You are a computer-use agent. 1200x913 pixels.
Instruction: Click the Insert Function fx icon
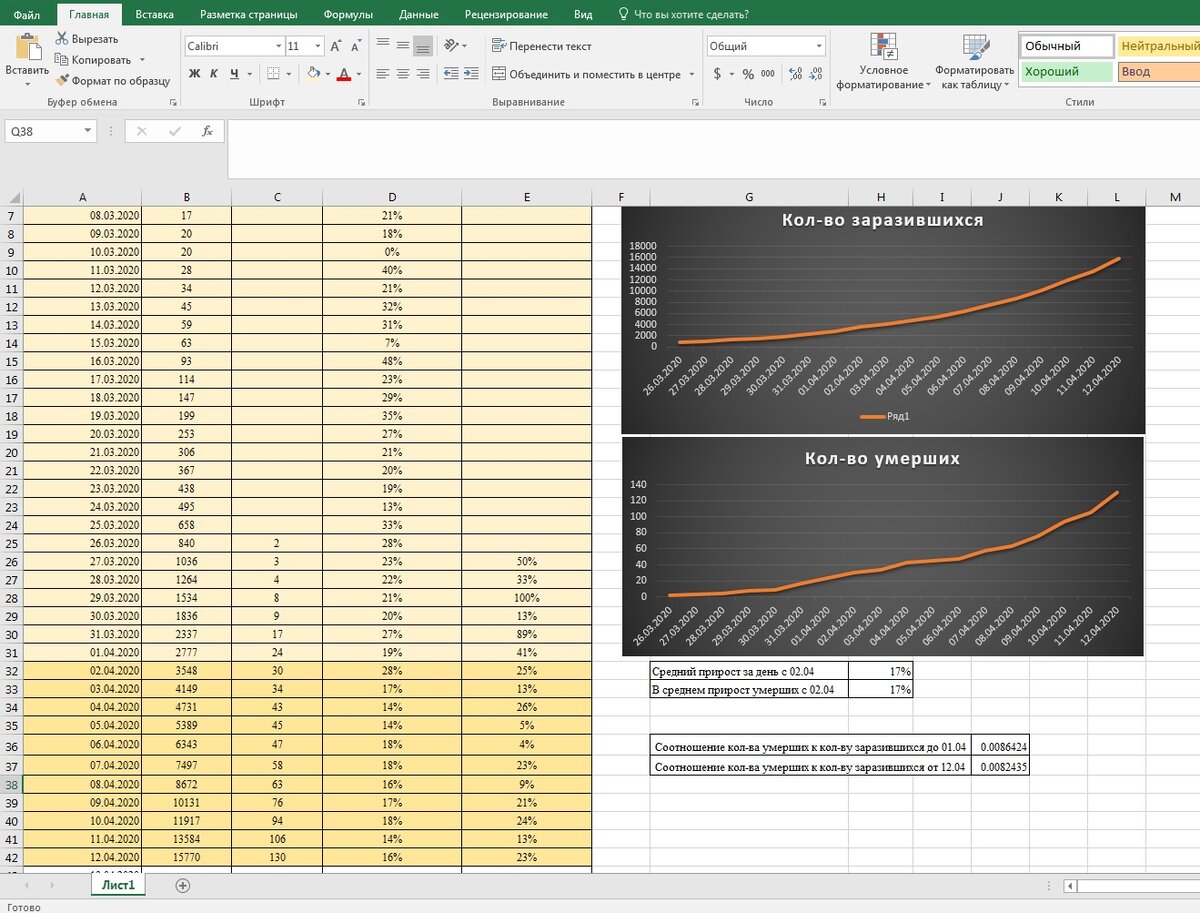point(207,131)
